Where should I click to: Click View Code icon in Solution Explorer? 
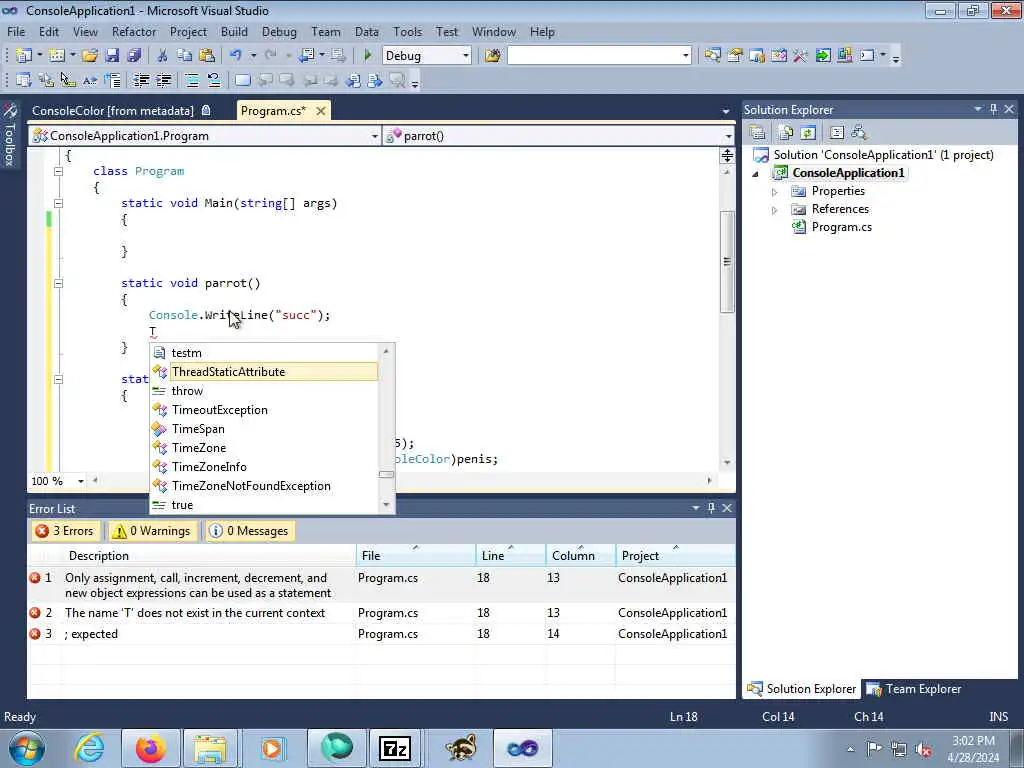pos(837,133)
